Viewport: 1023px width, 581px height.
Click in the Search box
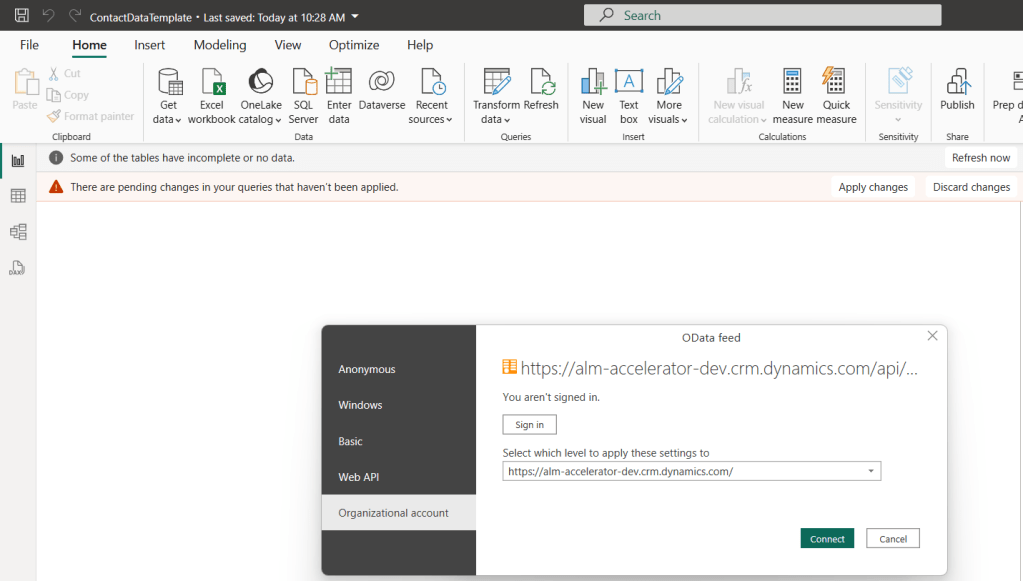[762, 15]
